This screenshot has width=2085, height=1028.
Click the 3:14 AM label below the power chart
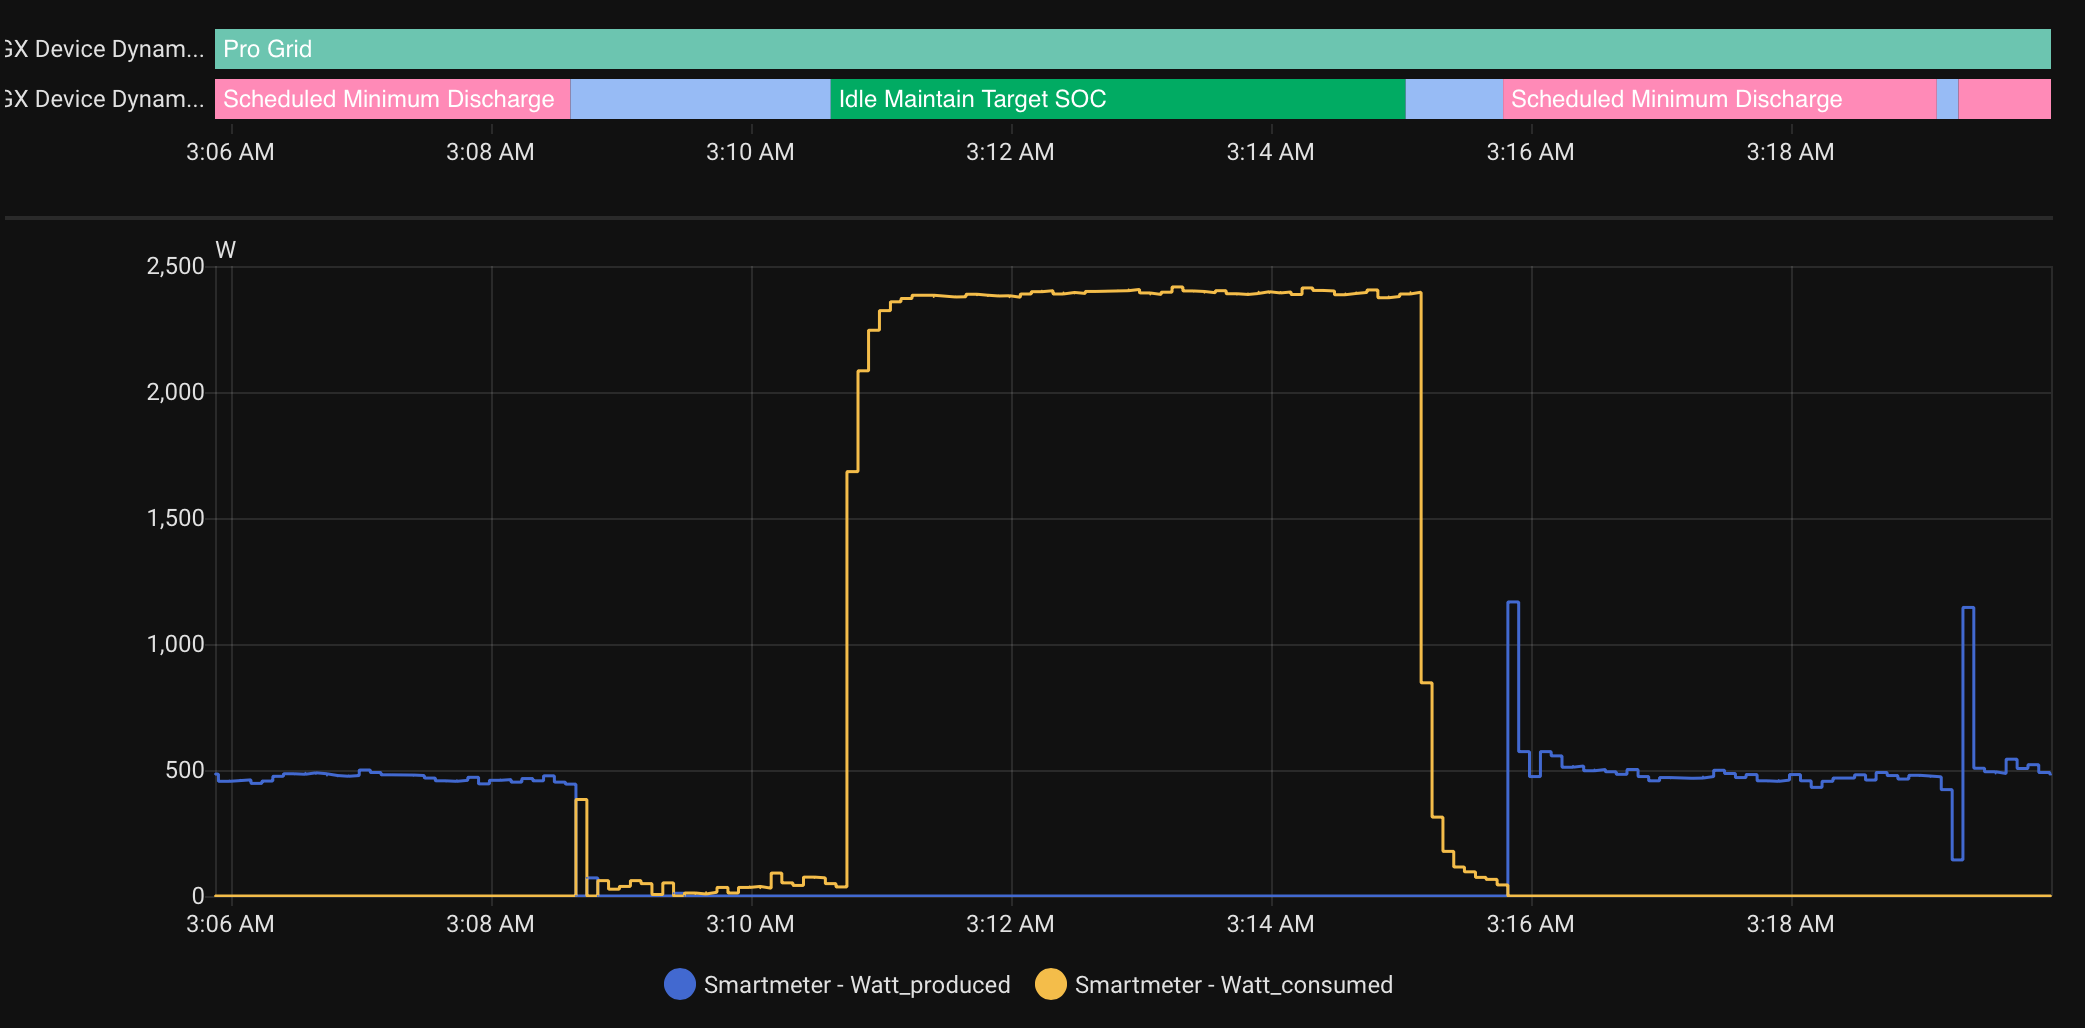(x=1270, y=924)
